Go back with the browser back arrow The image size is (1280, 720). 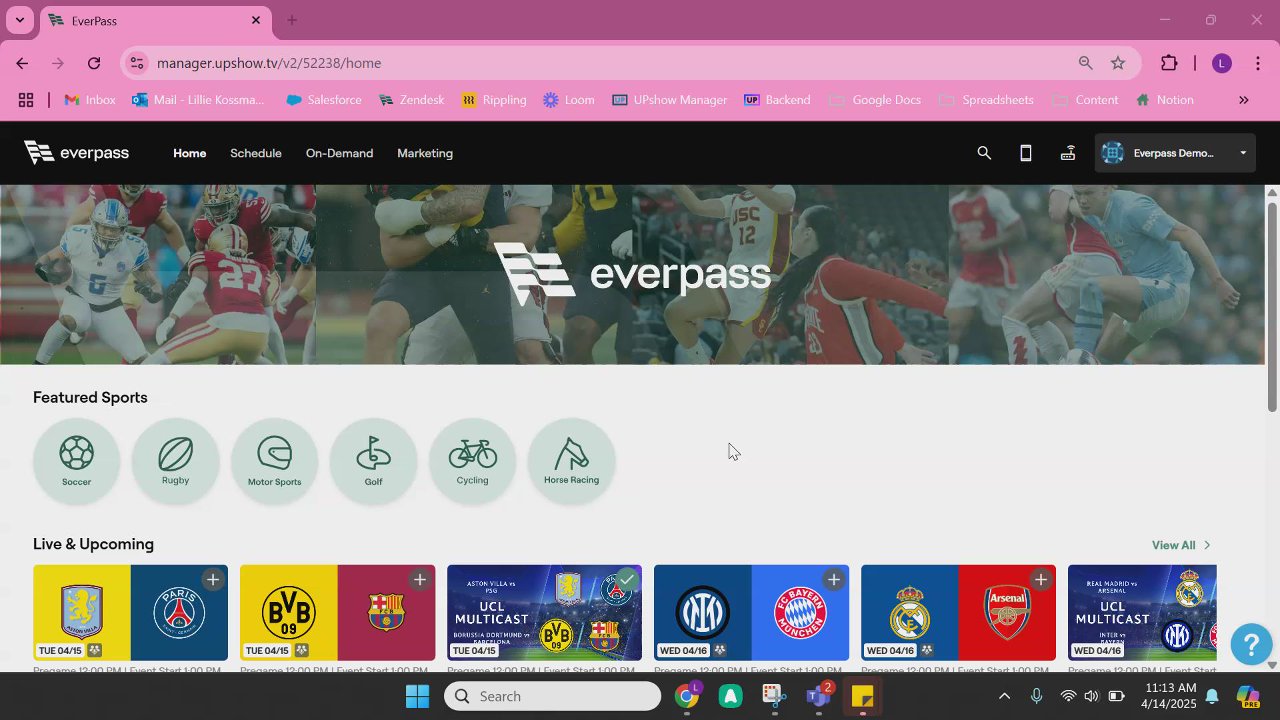[x=22, y=63]
